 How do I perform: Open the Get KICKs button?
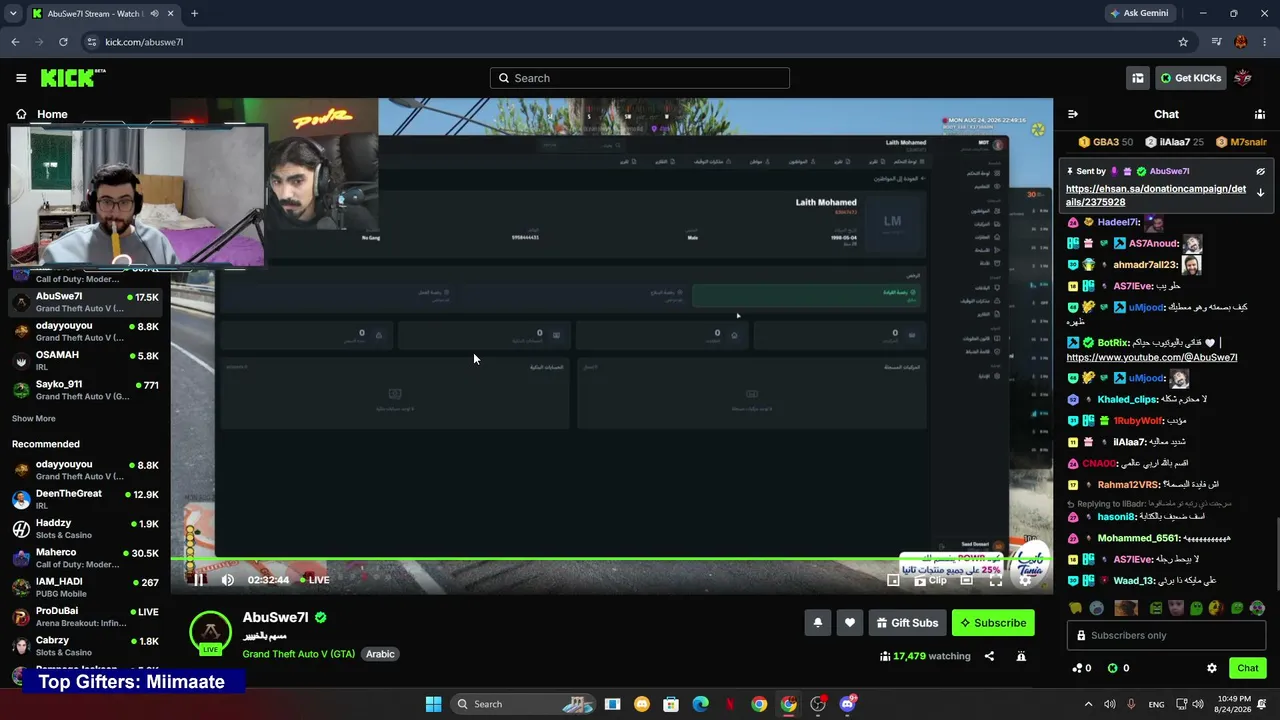[1190, 78]
